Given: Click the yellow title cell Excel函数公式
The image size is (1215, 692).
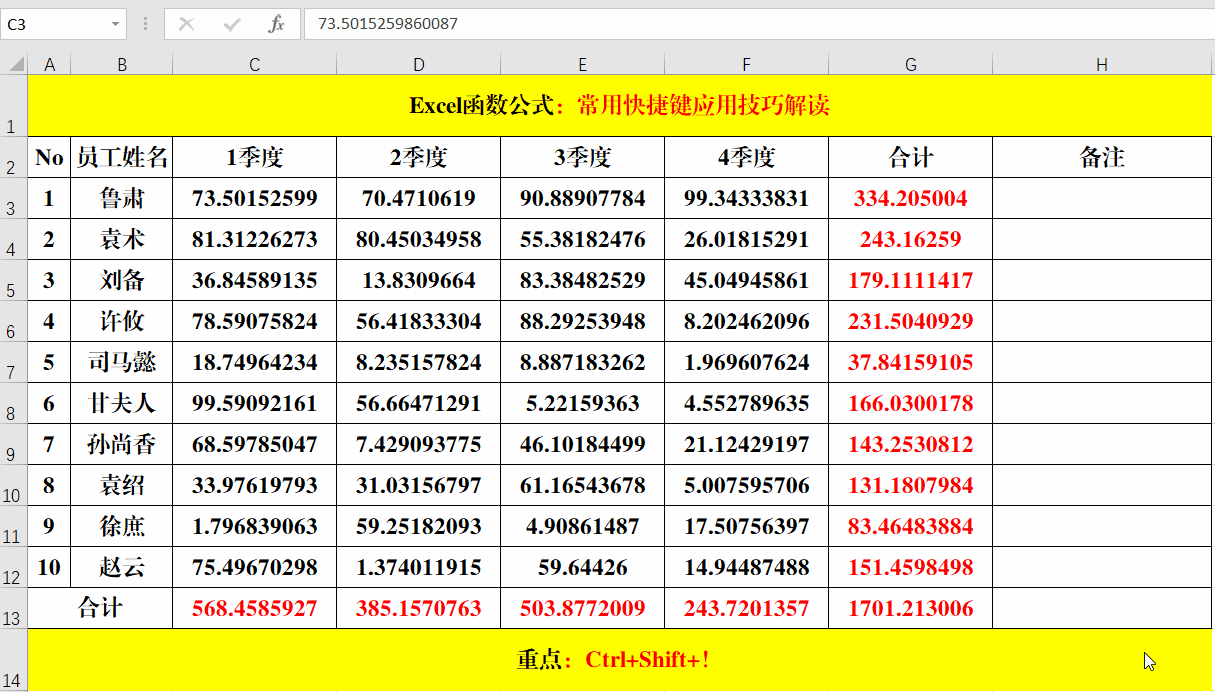Looking at the screenshot, I should pos(620,106).
